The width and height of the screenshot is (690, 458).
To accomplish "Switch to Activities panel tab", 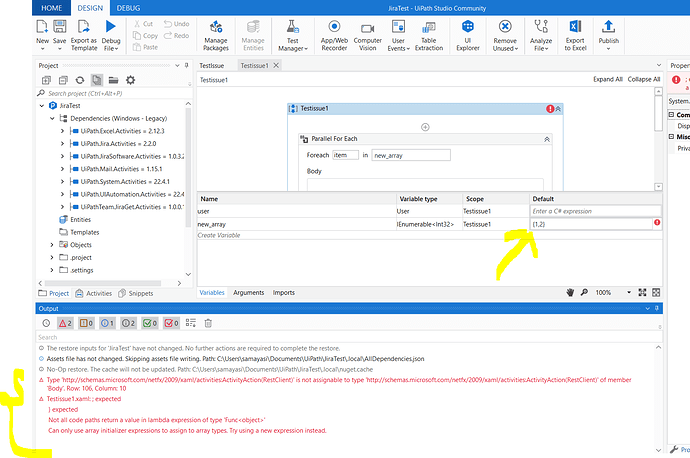I will pyautogui.click(x=94, y=293).
